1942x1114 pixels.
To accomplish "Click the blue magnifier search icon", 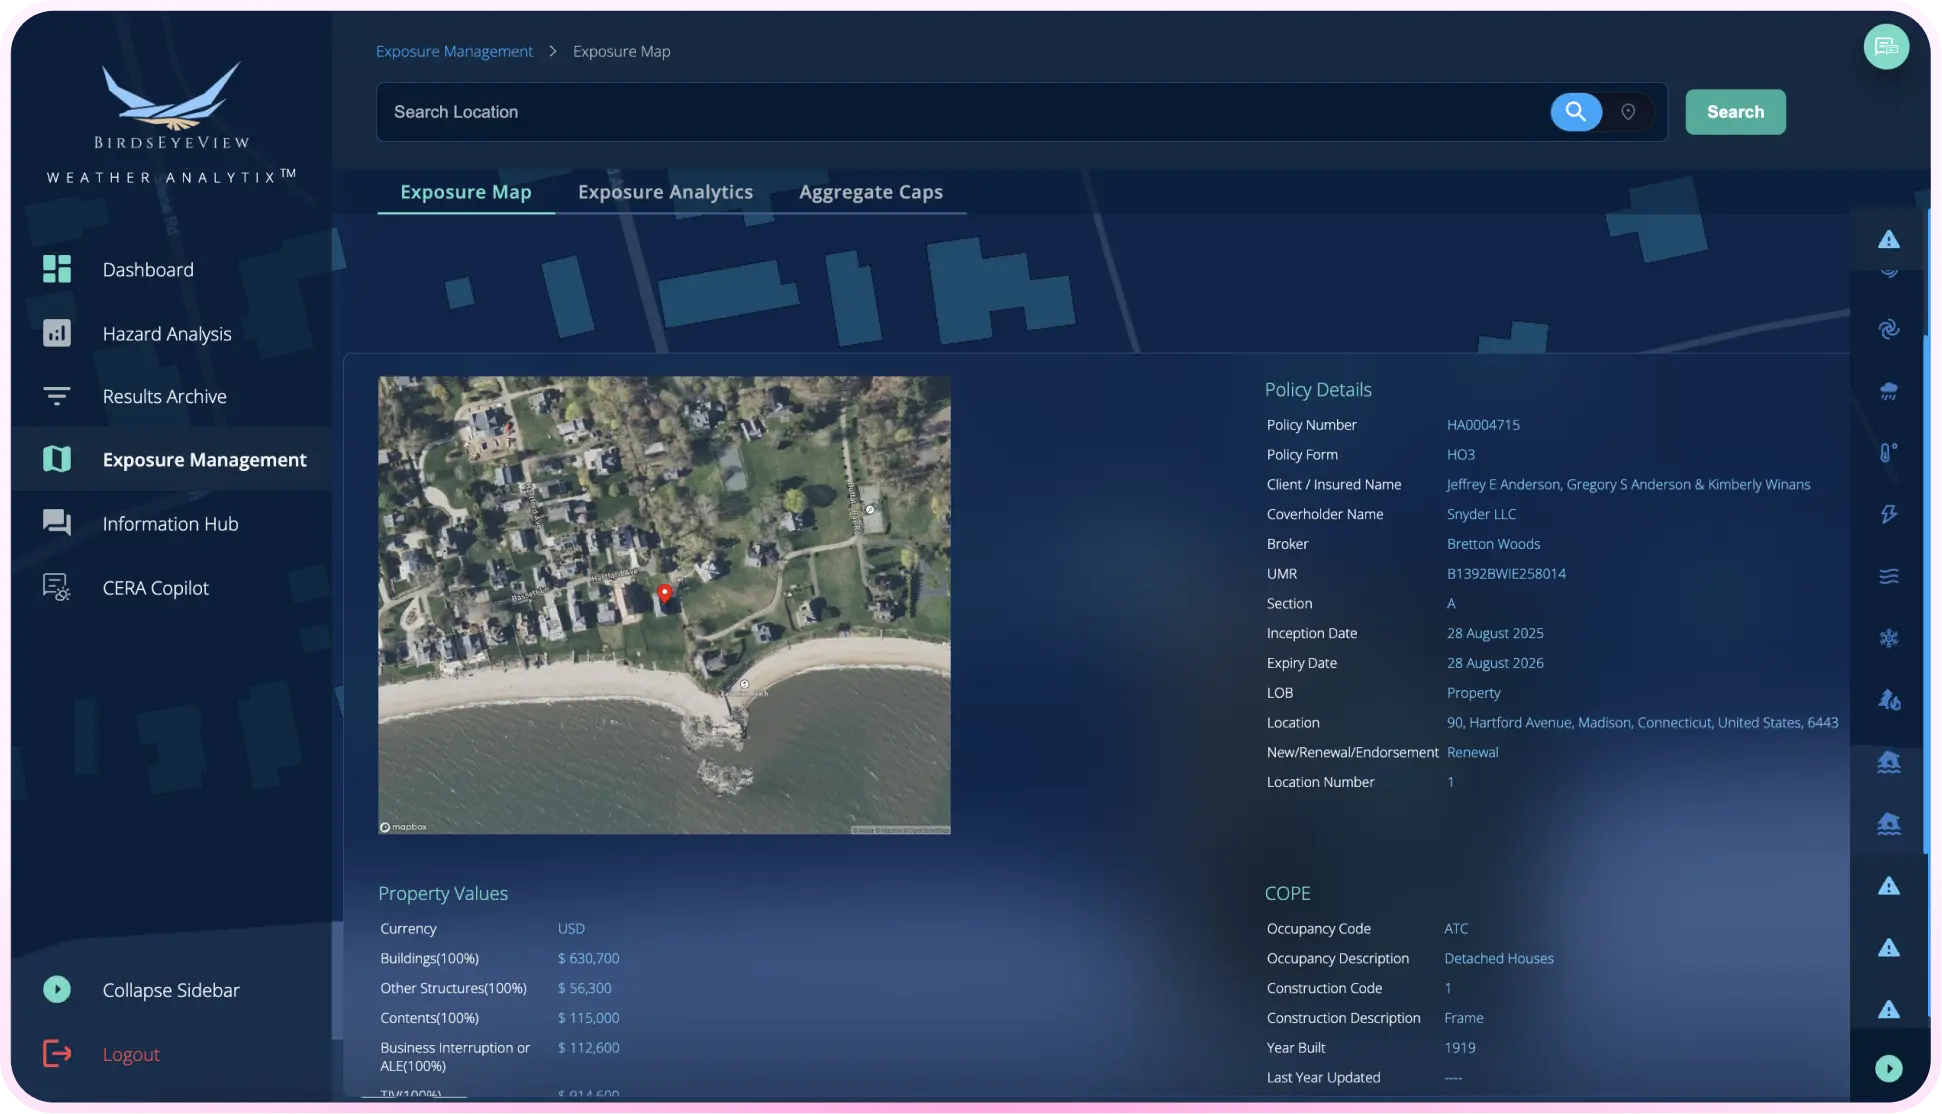I will point(1575,112).
